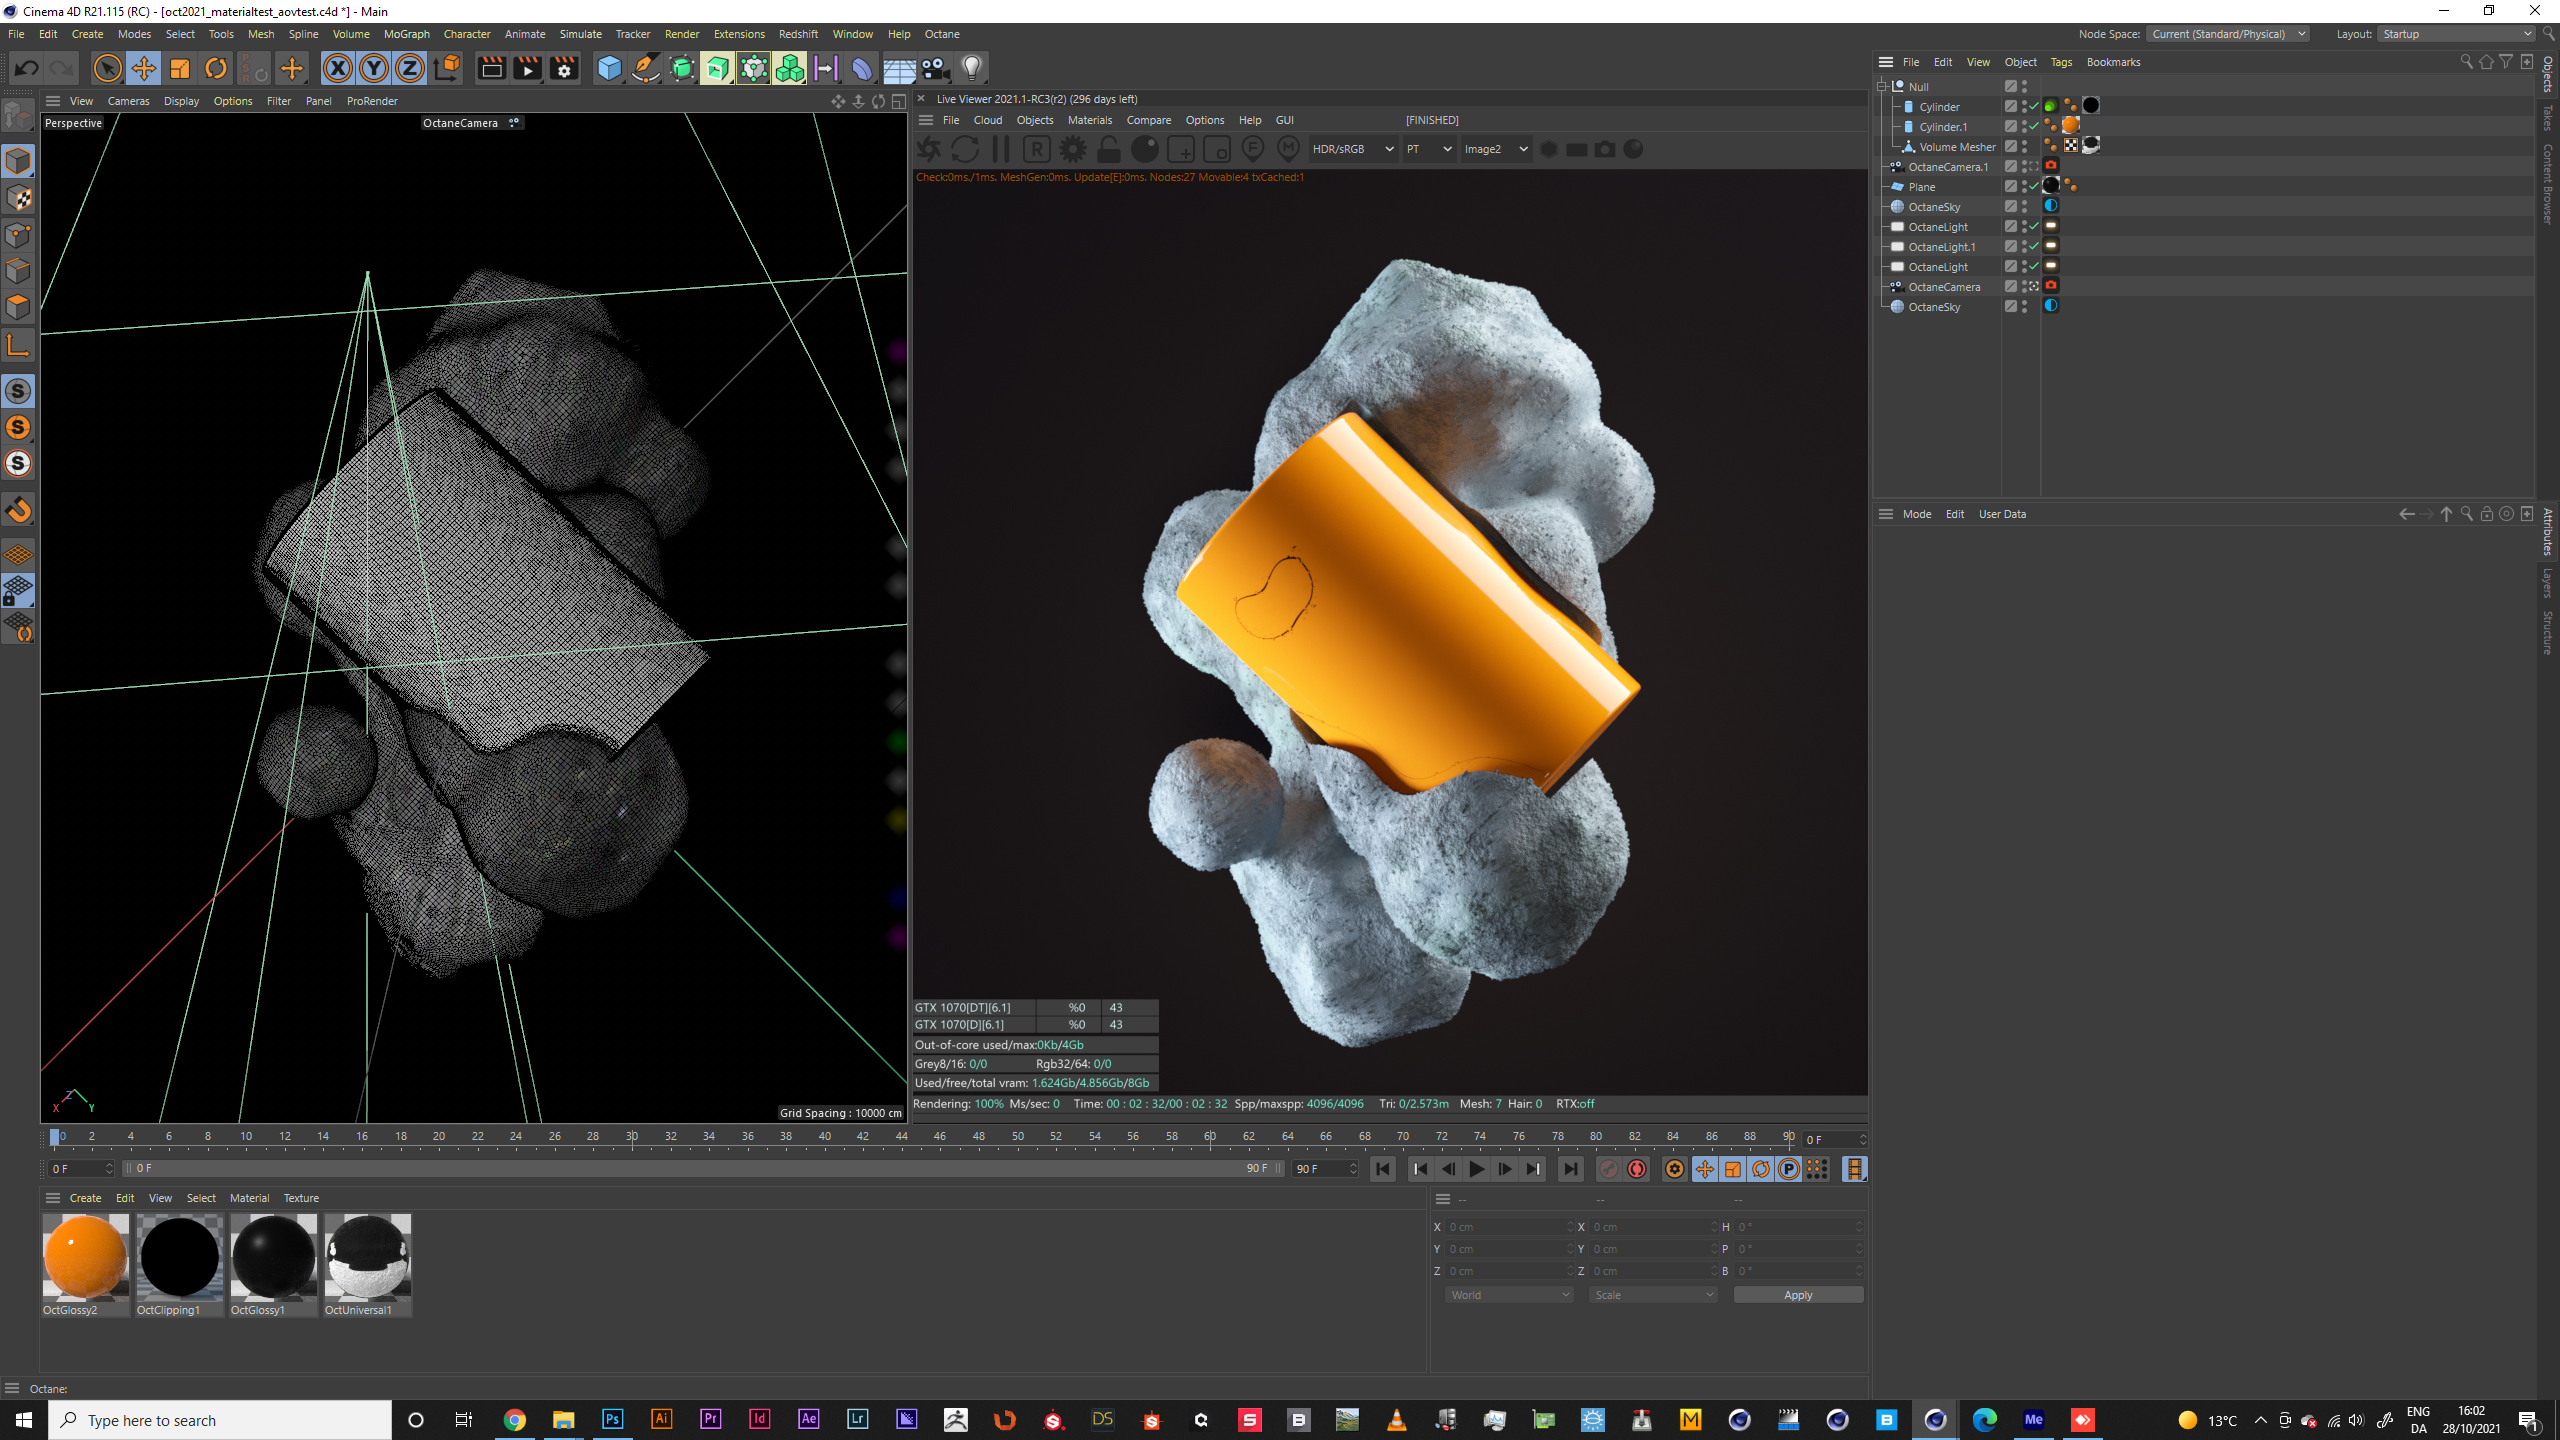Select the OctGlossy2 orange material
2560x1440 pixels.
(x=85, y=1257)
